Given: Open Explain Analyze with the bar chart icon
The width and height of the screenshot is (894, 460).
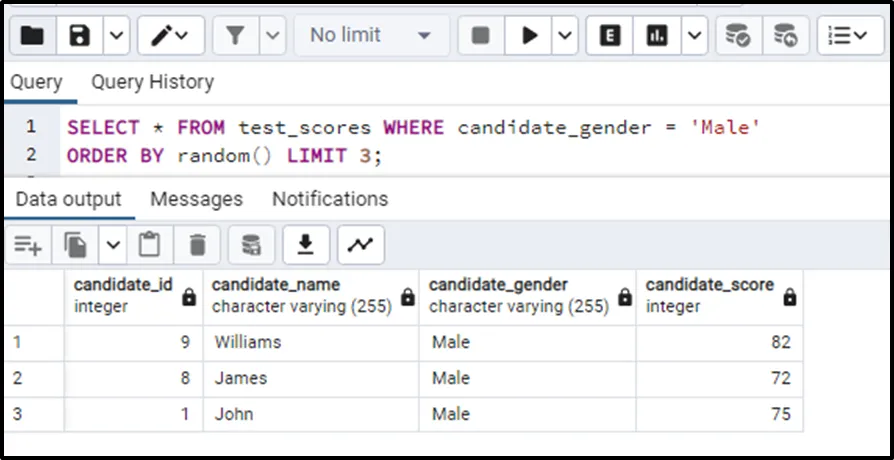Looking at the screenshot, I should click(657, 36).
